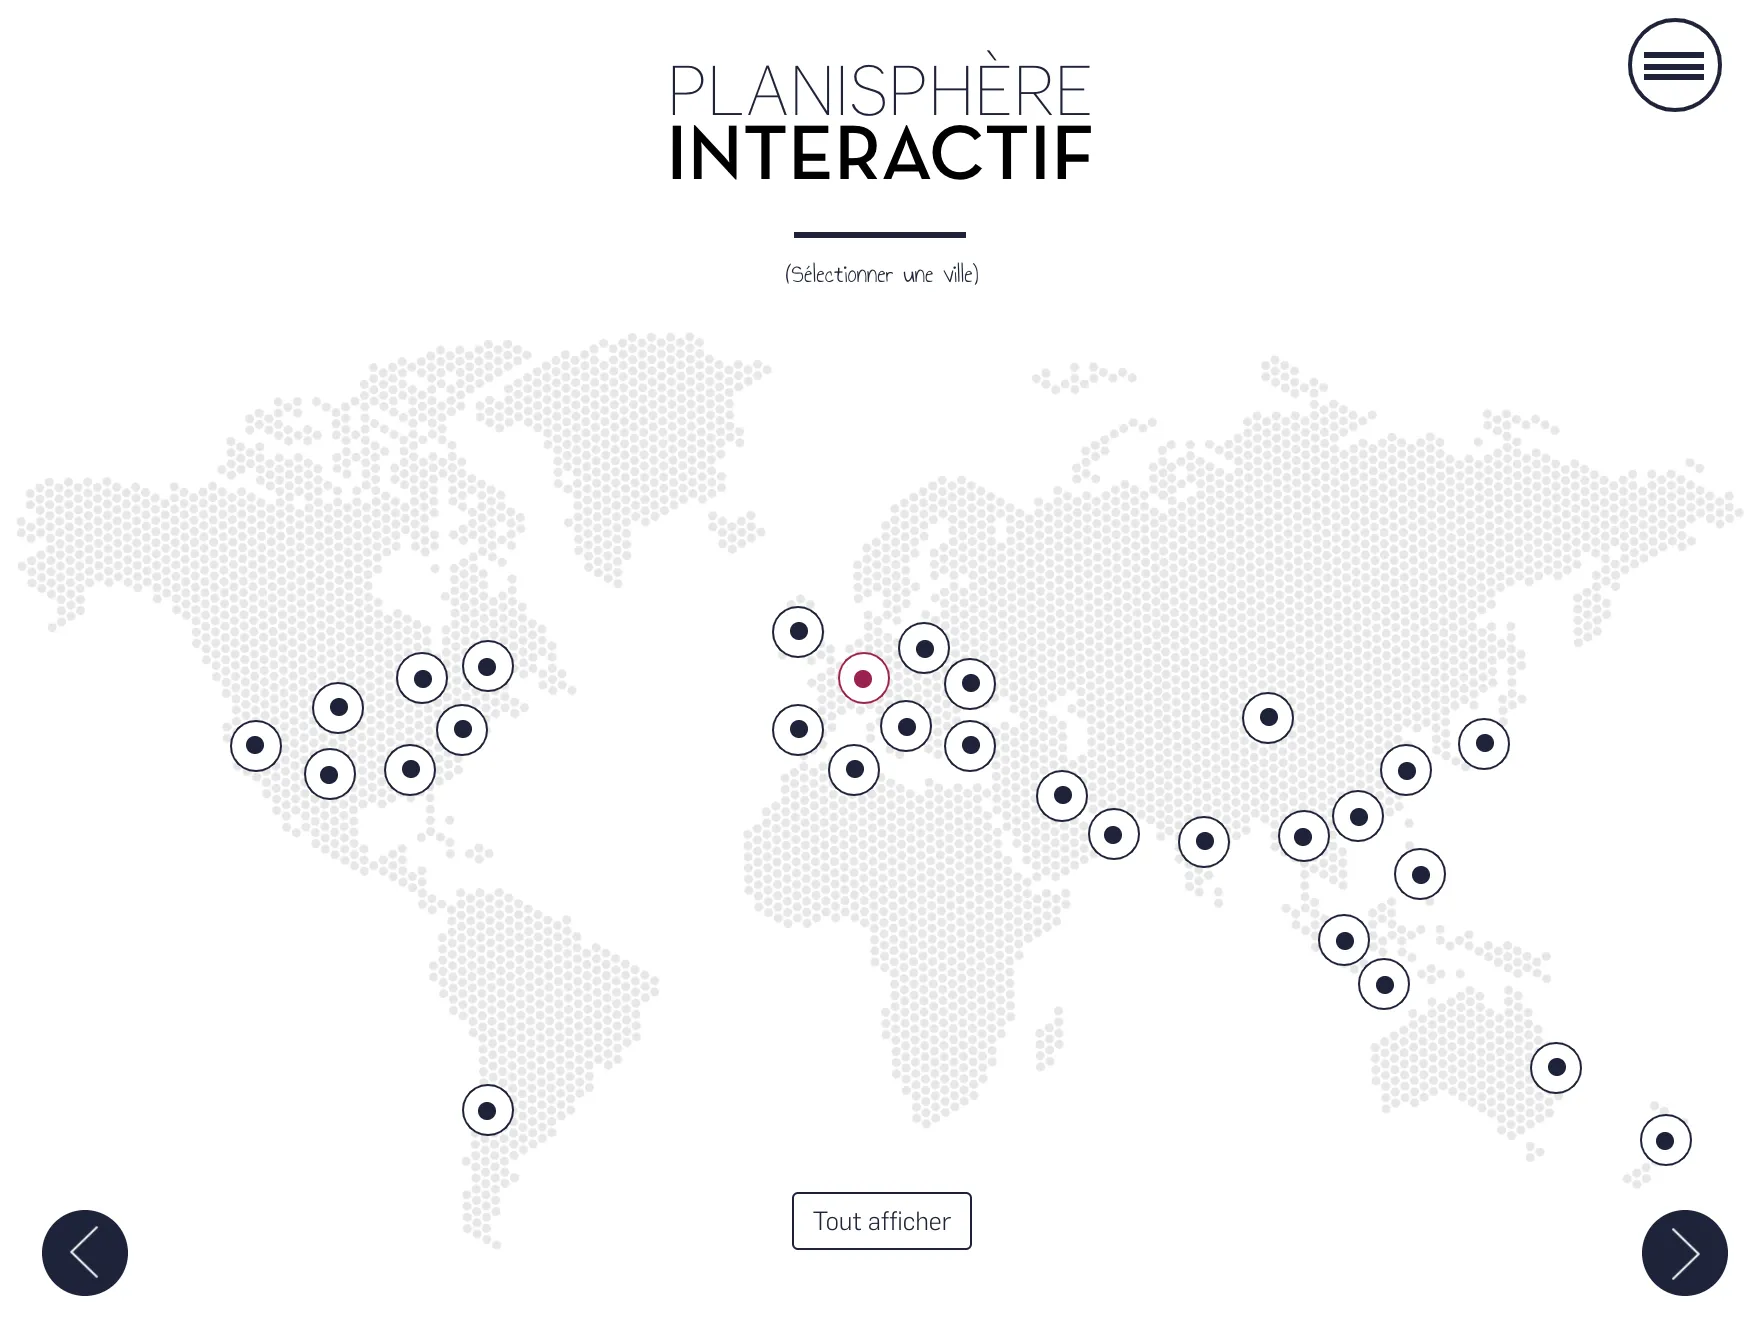Click the Planisphère Interactif title
This screenshot has height=1320, width=1764.
tap(880, 122)
